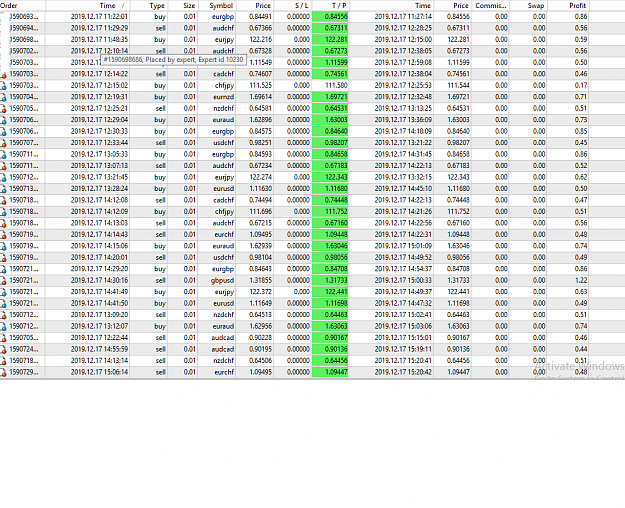Sort by the Symbol column header

pyautogui.click(x=221, y=6)
